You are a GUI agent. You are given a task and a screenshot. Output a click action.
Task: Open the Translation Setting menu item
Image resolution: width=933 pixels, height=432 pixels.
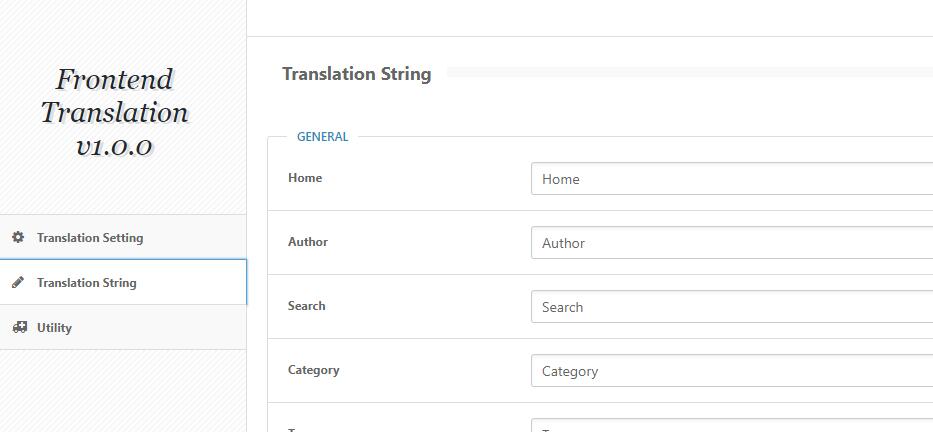90,238
